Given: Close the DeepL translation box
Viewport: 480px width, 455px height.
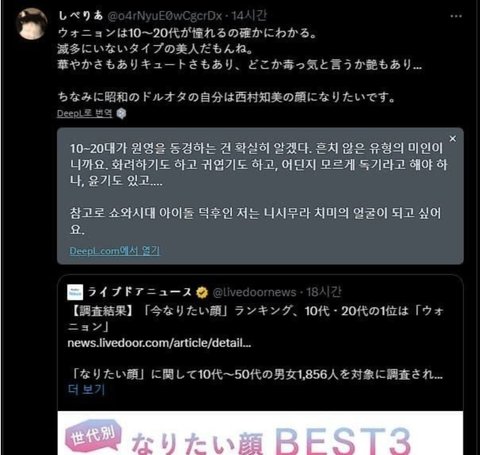Looking at the screenshot, I should click(452, 139).
